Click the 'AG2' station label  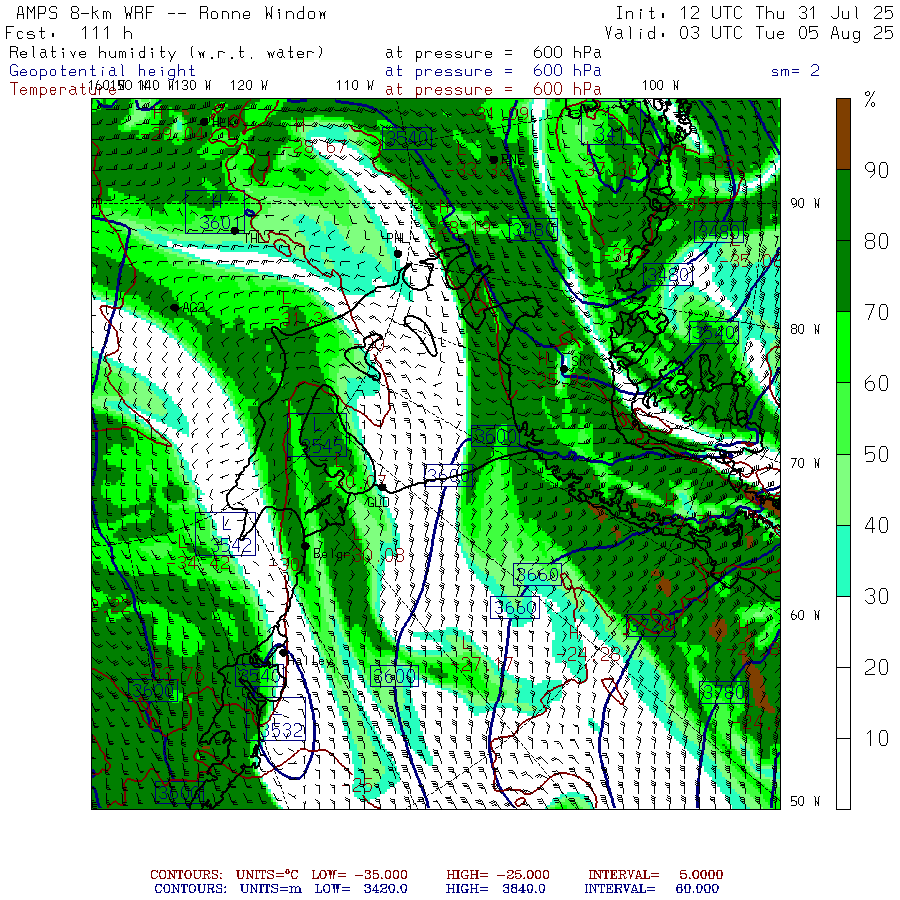tap(193, 308)
